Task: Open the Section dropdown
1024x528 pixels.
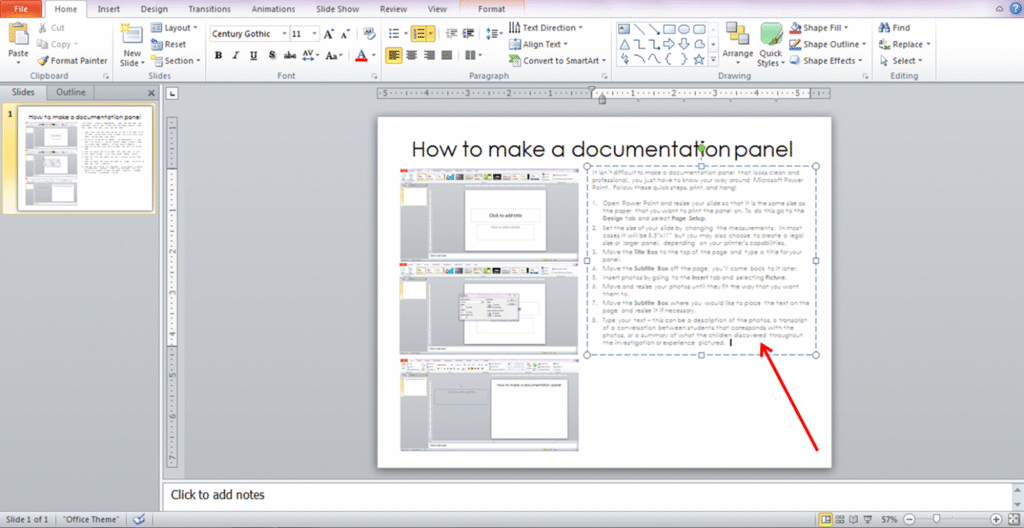Action: [174, 61]
